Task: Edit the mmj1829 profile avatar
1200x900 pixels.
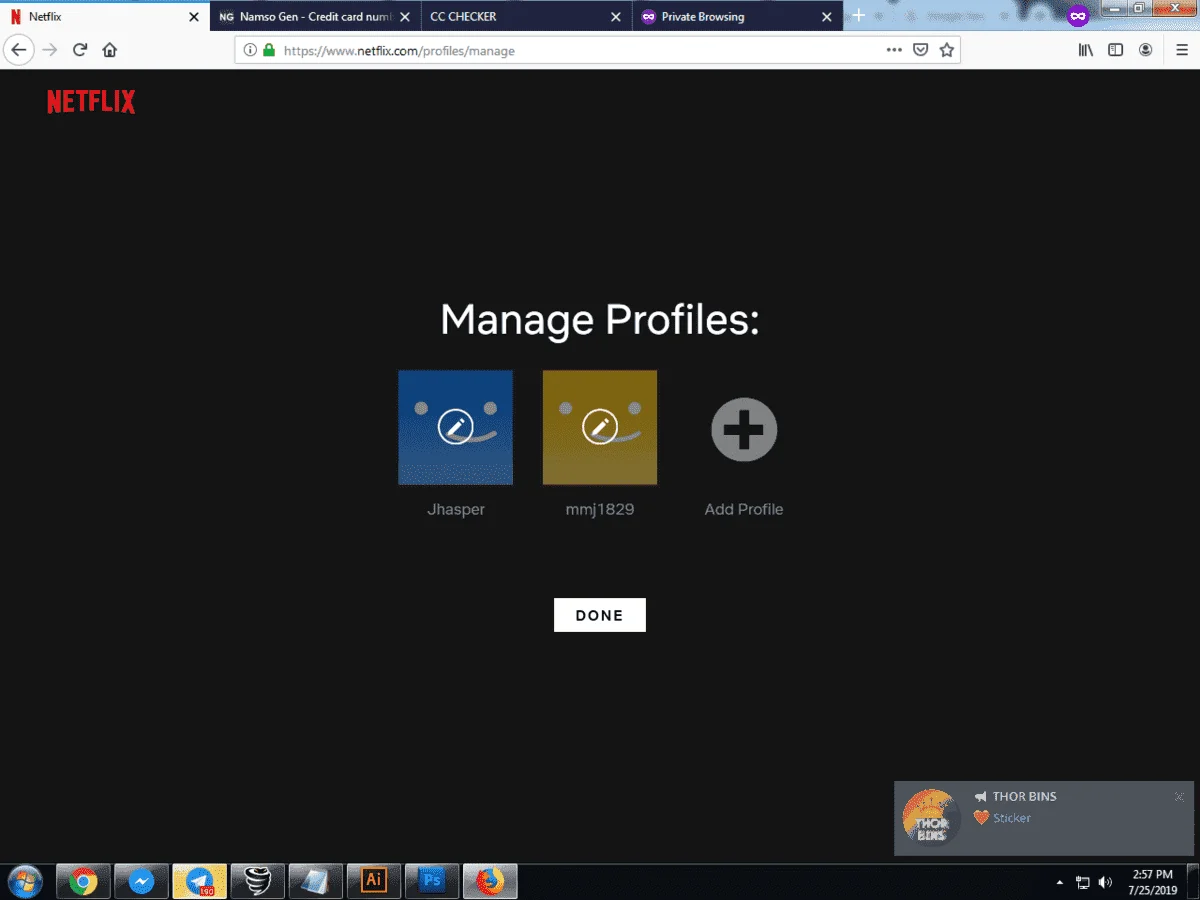Action: coord(600,427)
